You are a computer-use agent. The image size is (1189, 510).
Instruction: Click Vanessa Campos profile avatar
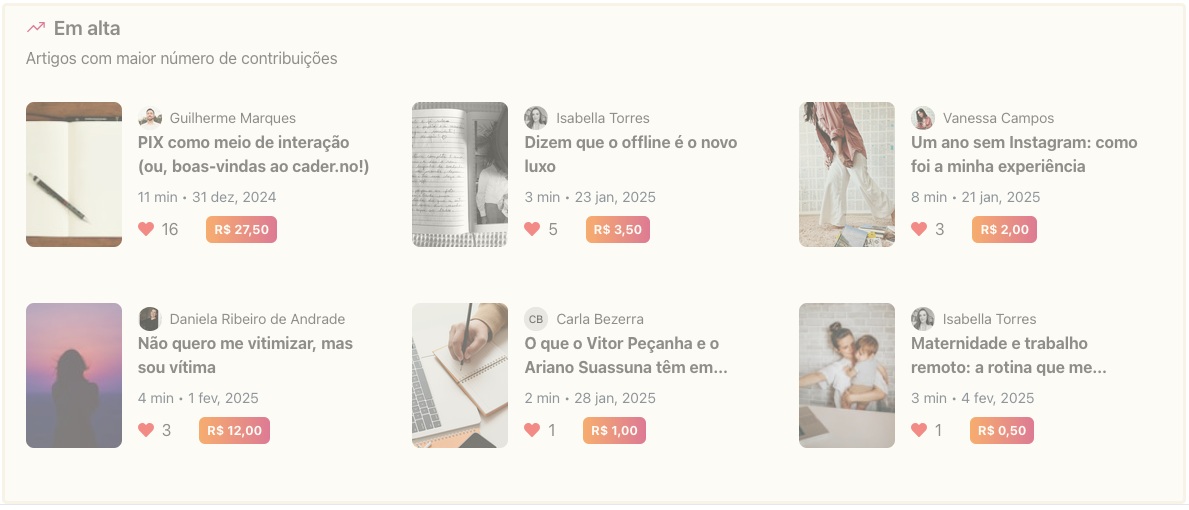(x=922, y=118)
